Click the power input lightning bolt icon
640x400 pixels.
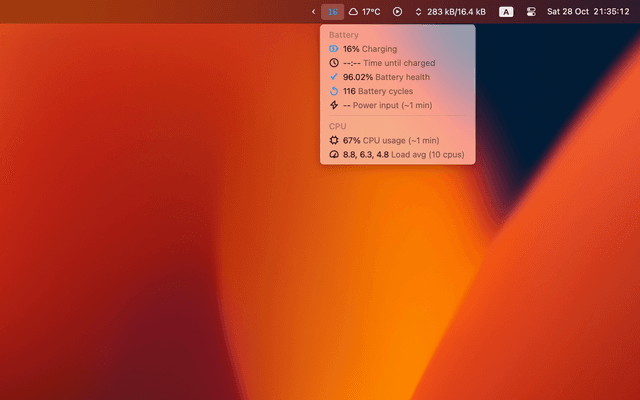click(x=334, y=105)
